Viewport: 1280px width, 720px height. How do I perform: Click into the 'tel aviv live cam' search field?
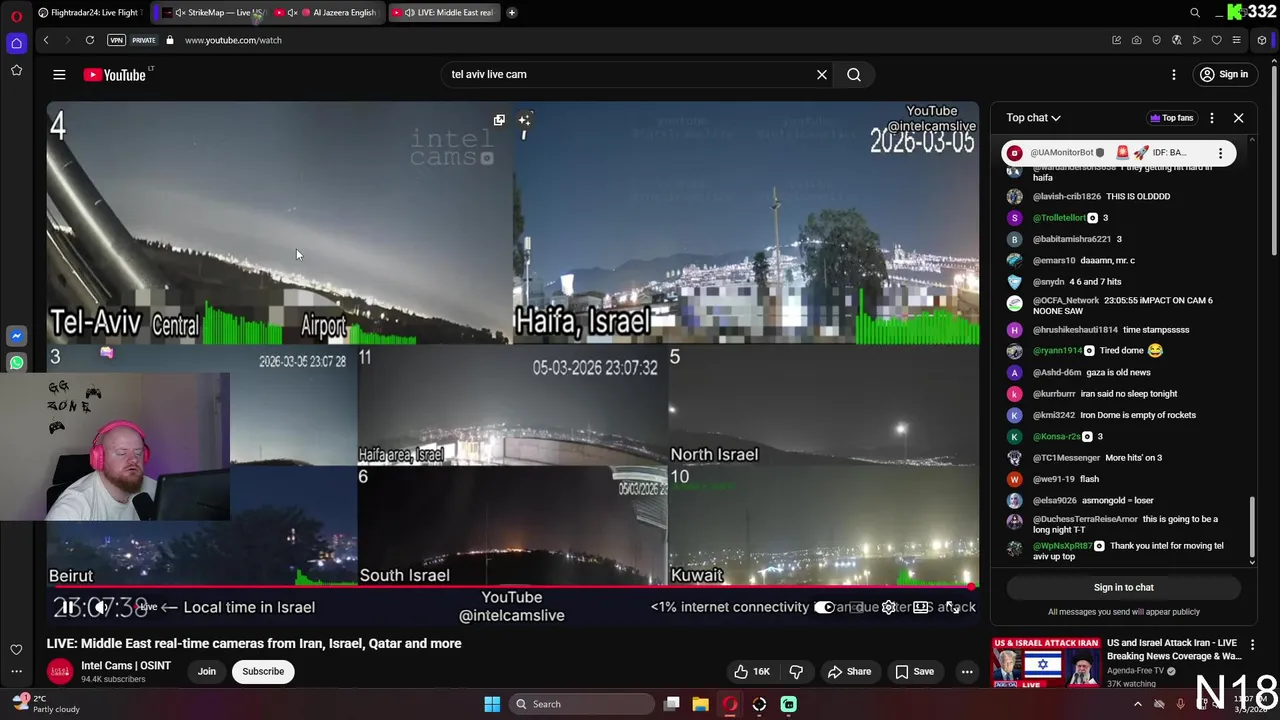point(630,74)
